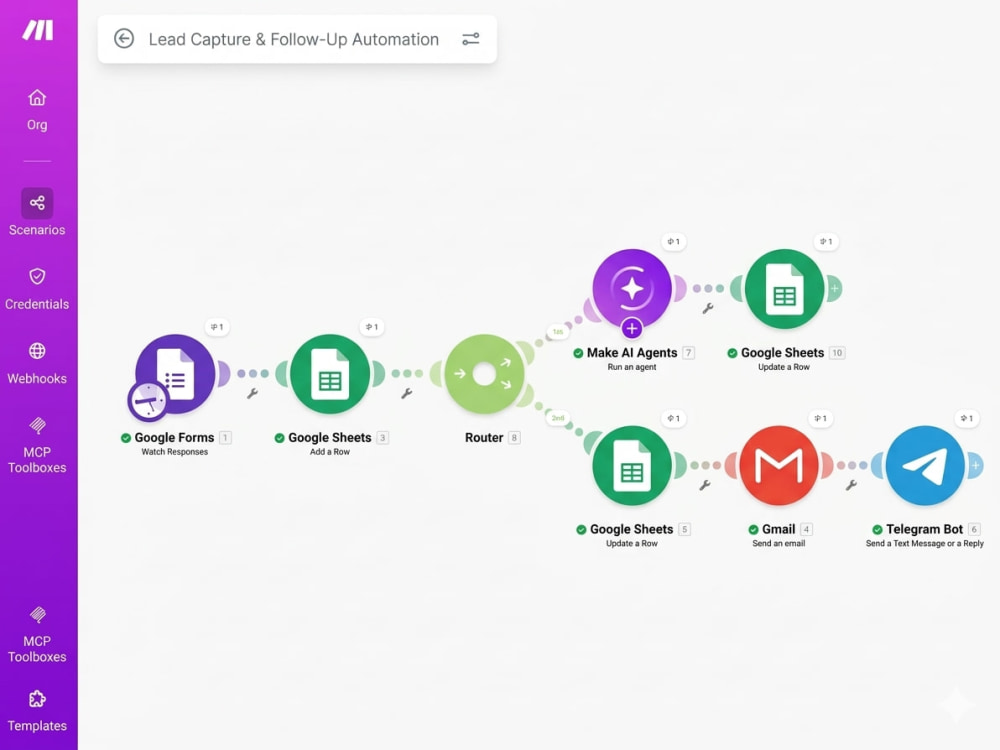Click the Make AI Agents label
This screenshot has width=1000, height=750.
pyautogui.click(x=632, y=353)
